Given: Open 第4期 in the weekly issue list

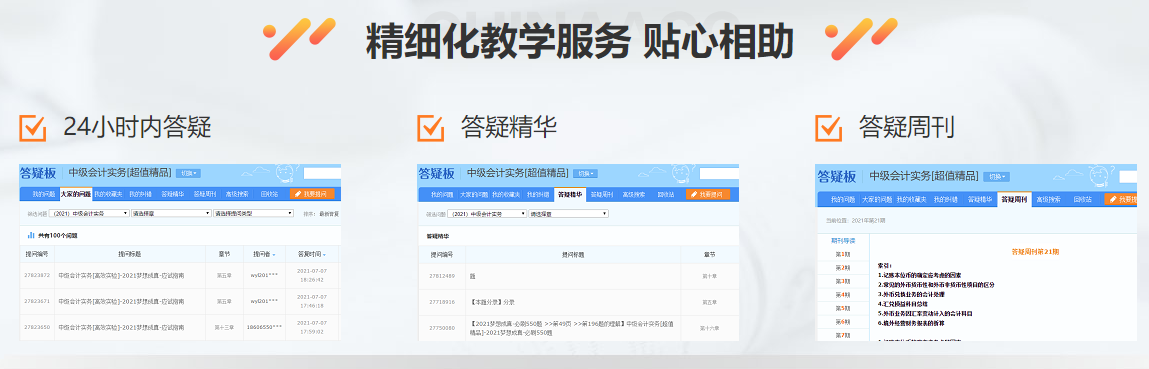Looking at the screenshot, I should (x=843, y=295).
